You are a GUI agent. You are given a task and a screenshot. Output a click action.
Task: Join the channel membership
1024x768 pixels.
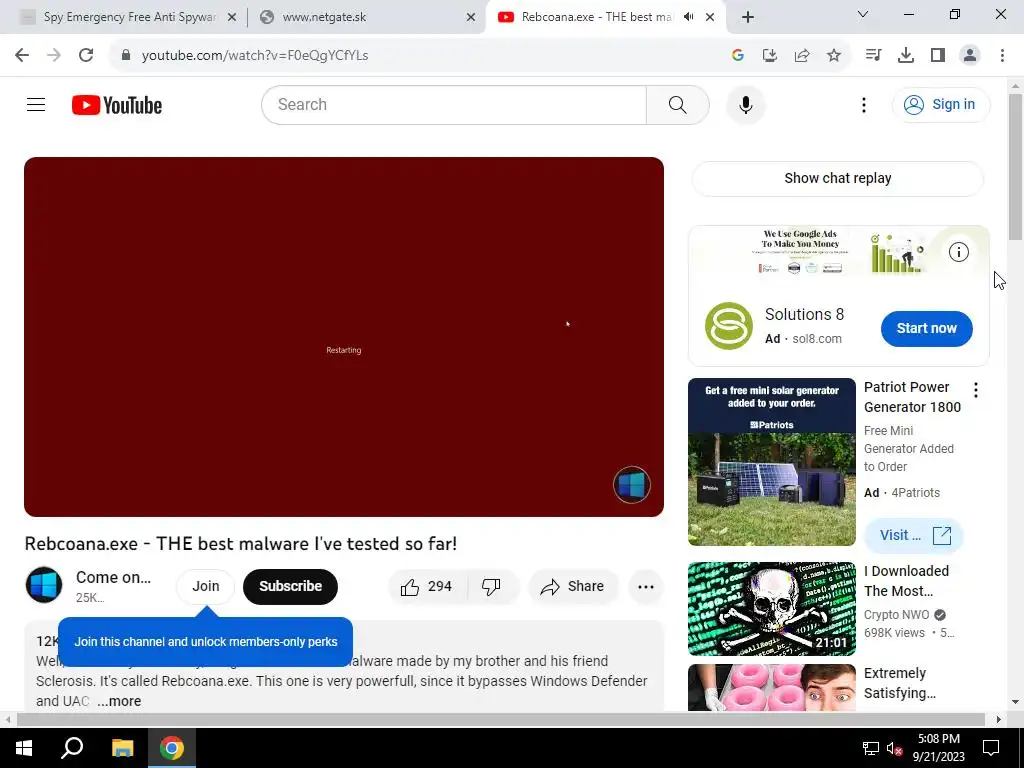(x=206, y=586)
